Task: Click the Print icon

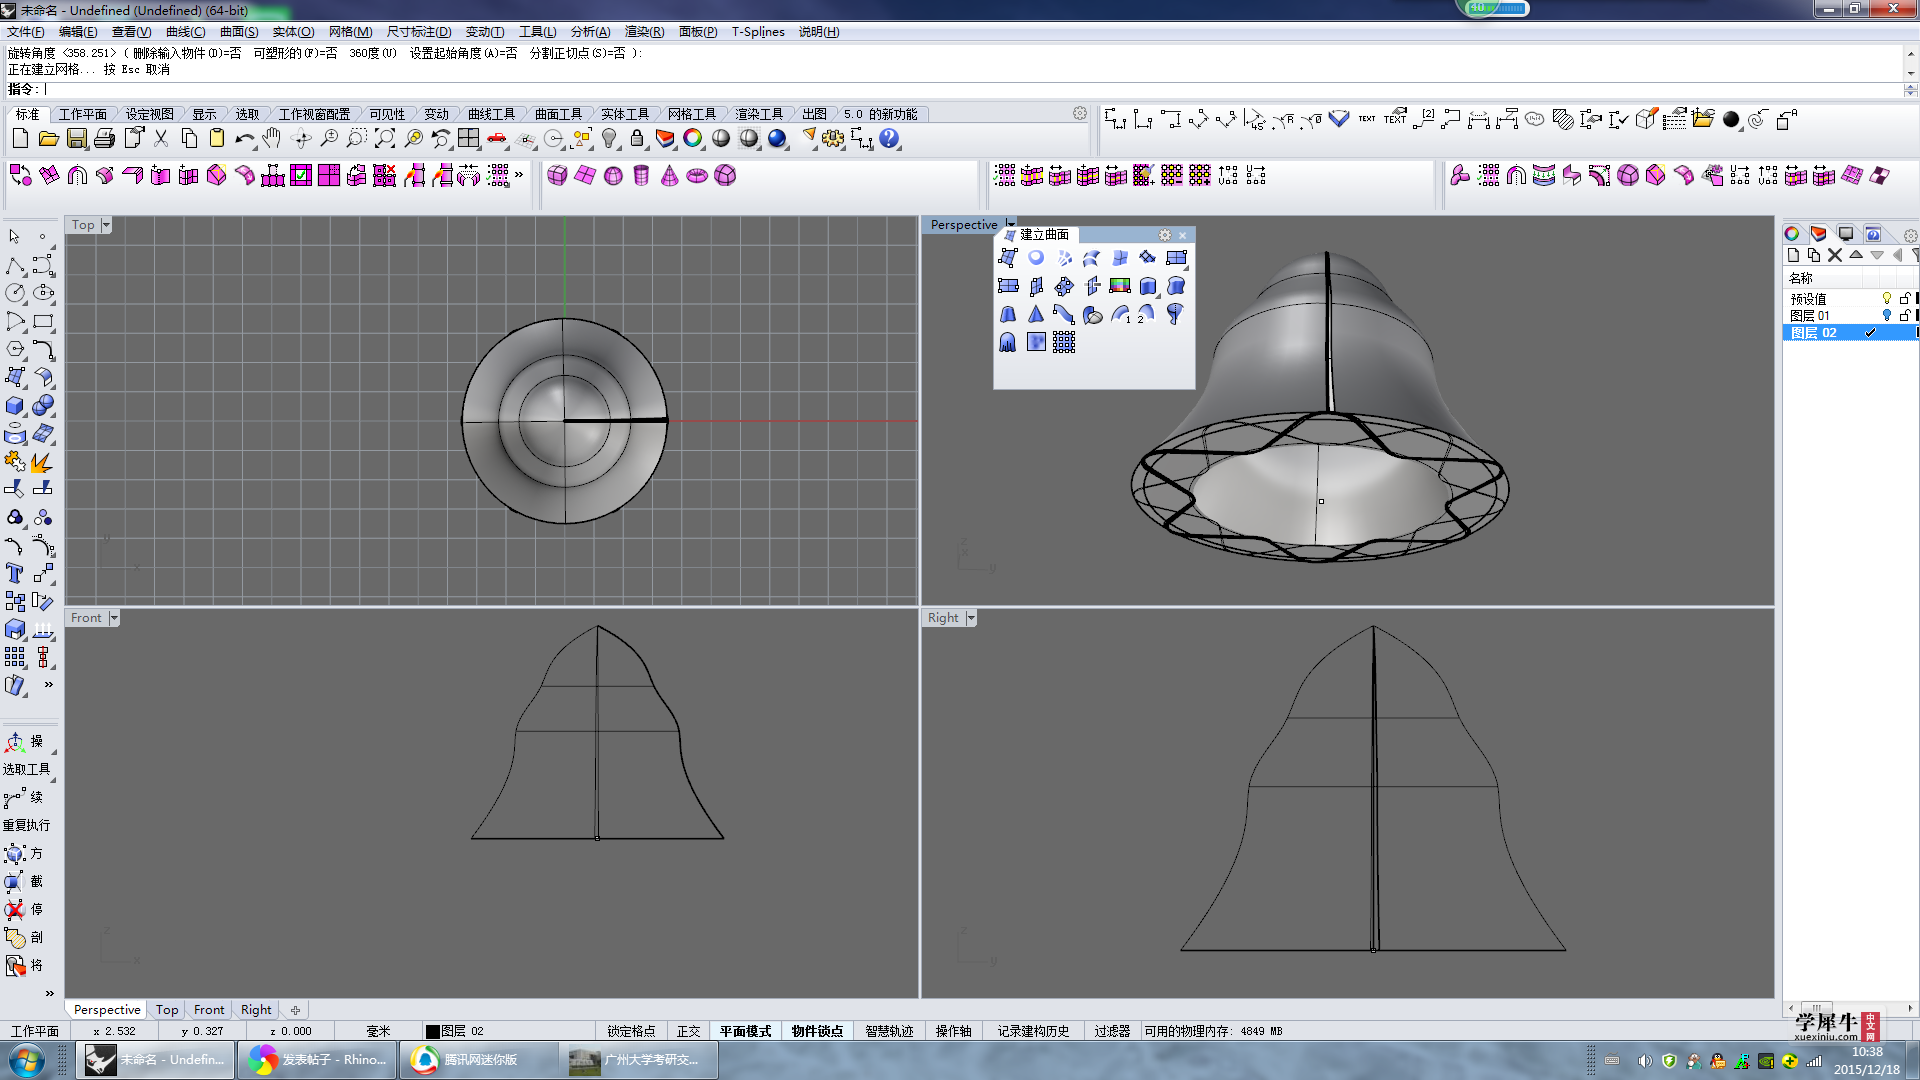Action: coord(104,139)
